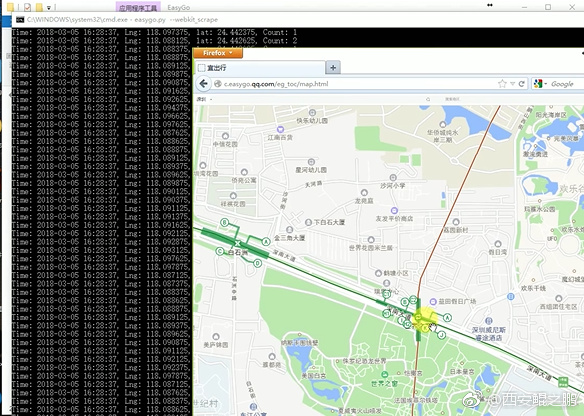Click exit J marker near 世界之窗 station

441,335
